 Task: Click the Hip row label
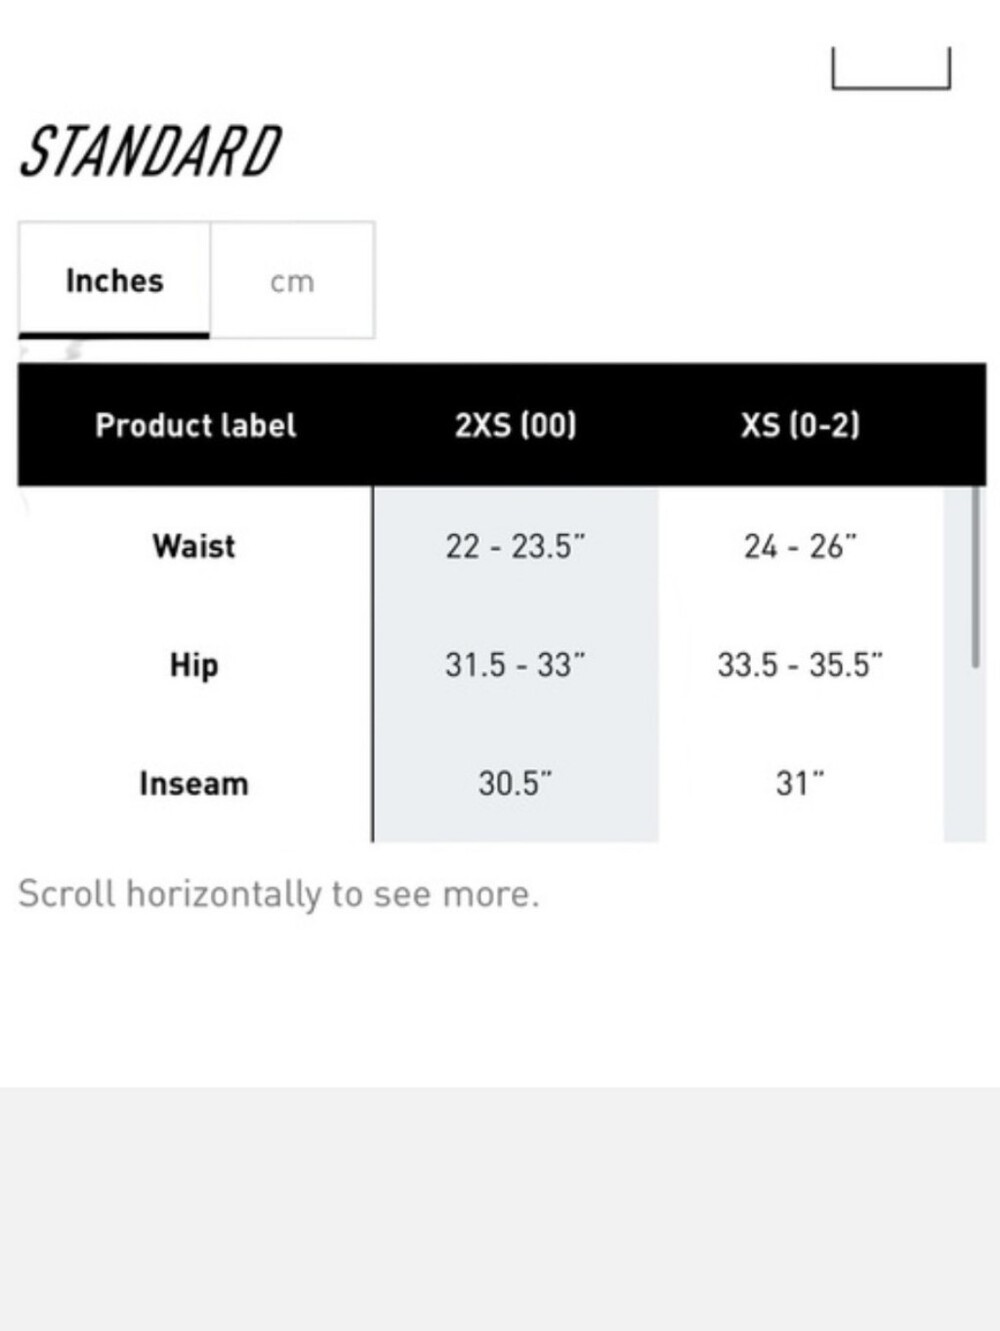(x=194, y=665)
